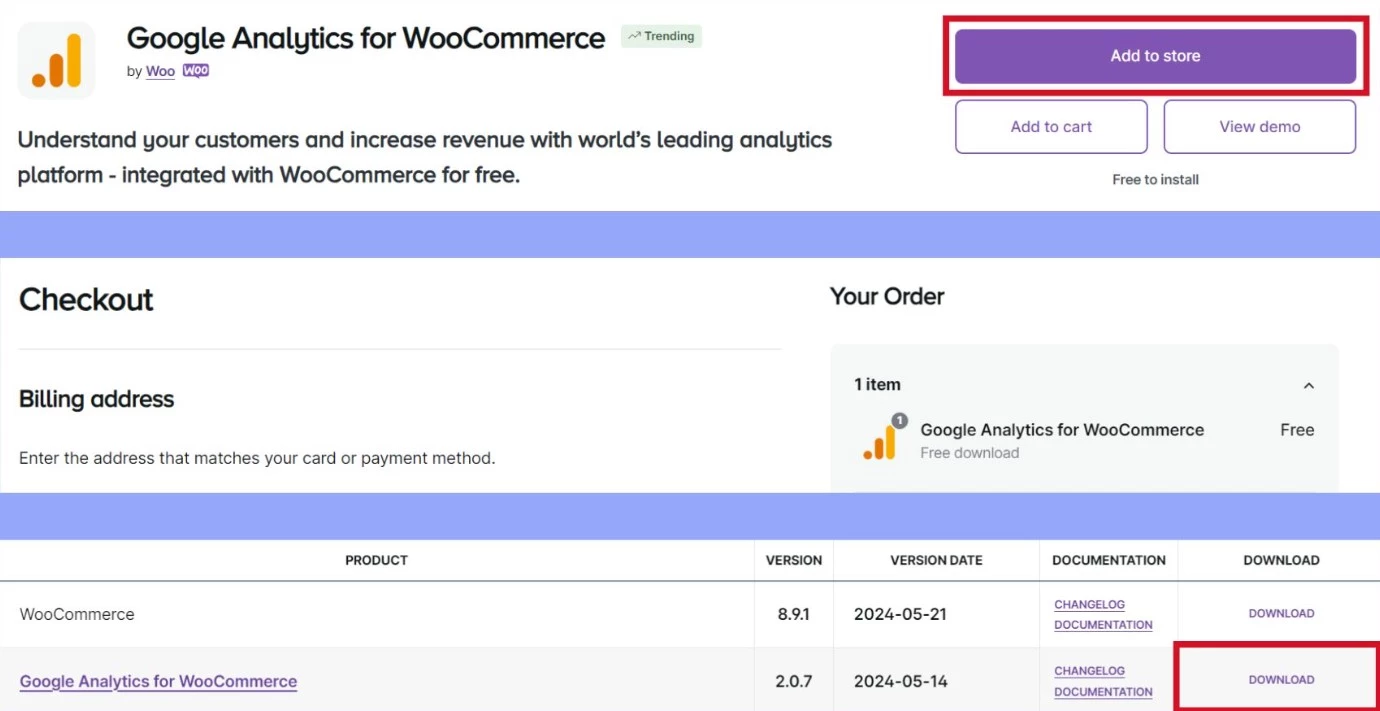The height and width of the screenshot is (711, 1380).
Task: Select Google Analytics for WooCommerce order item name
Action: (x=1062, y=430)
